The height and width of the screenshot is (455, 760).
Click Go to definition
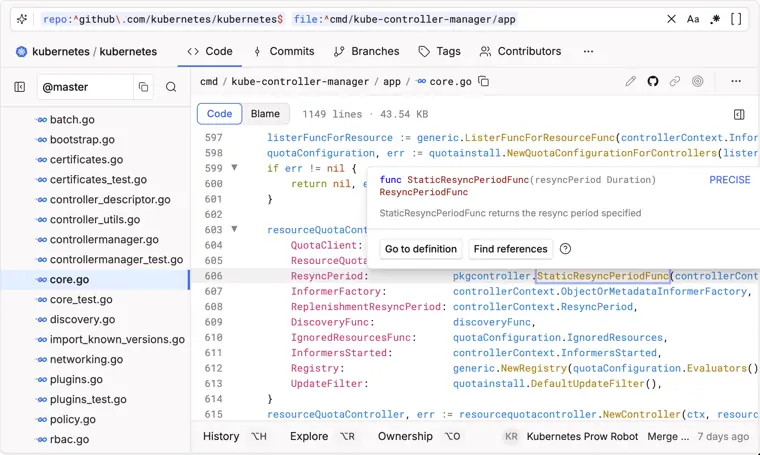click(421, 249)
